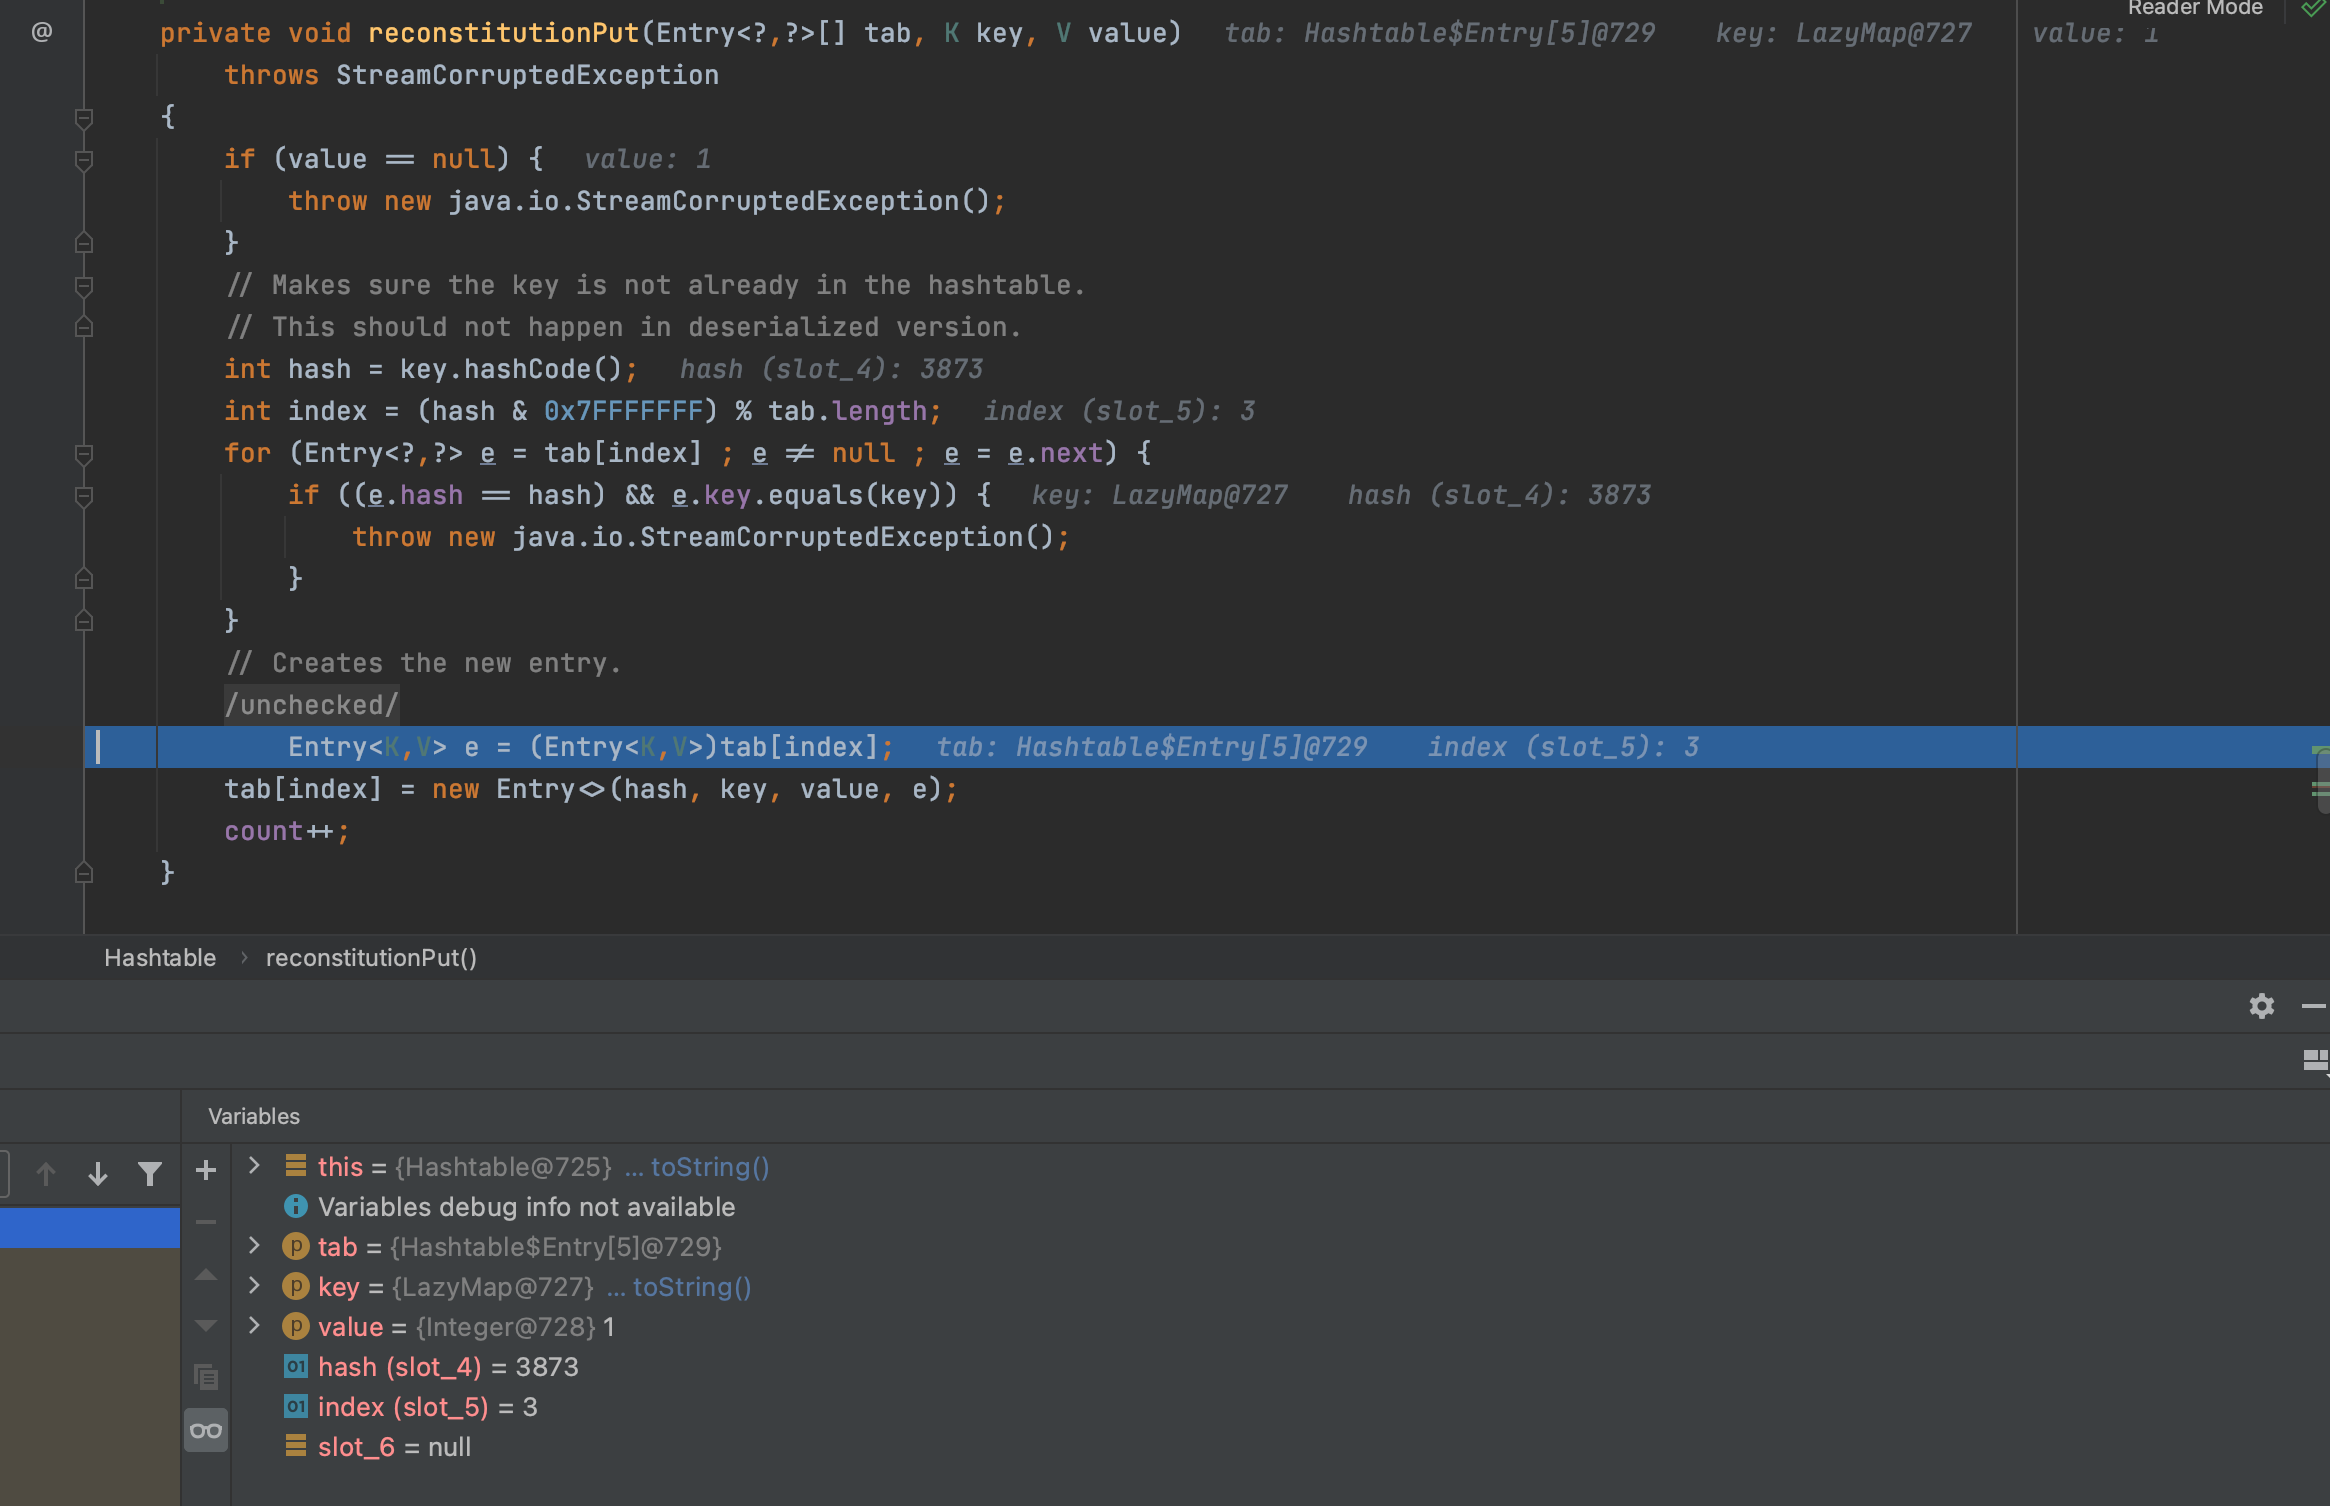
Task: Go to previous frame up arrow
Action: pyautogui.click(x=45, y=1173)
